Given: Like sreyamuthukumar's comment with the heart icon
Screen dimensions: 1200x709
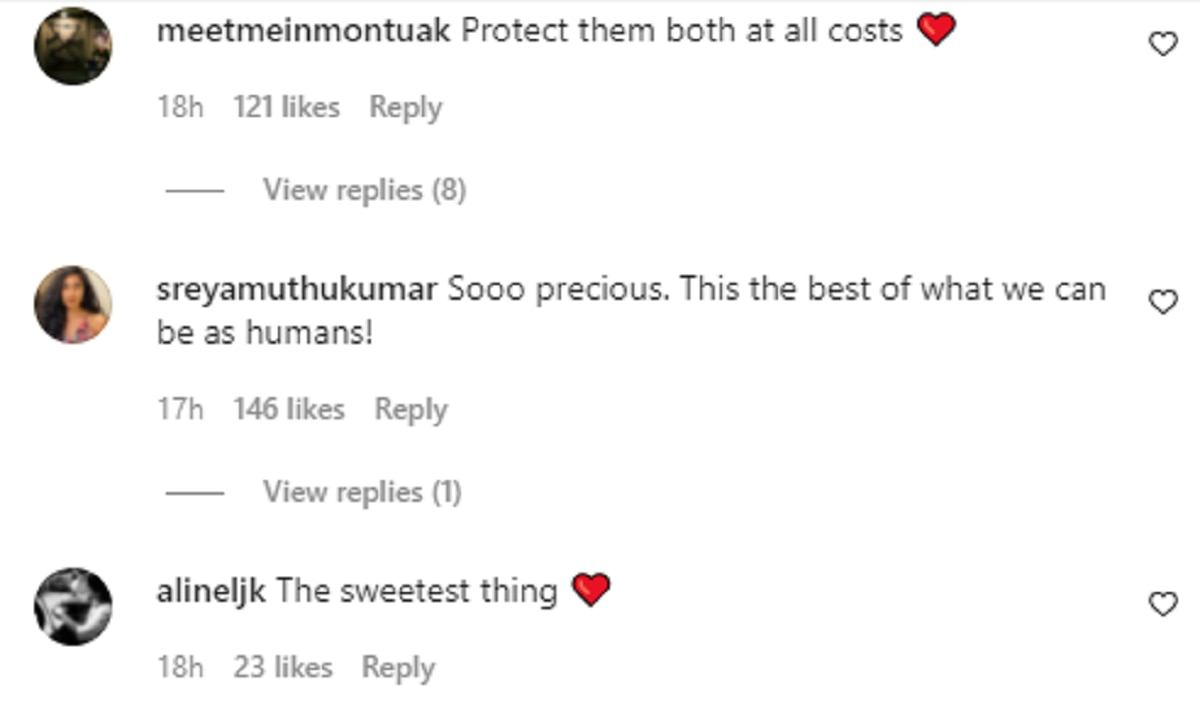Looking at the screenshot, I should tap(1162, 302).
